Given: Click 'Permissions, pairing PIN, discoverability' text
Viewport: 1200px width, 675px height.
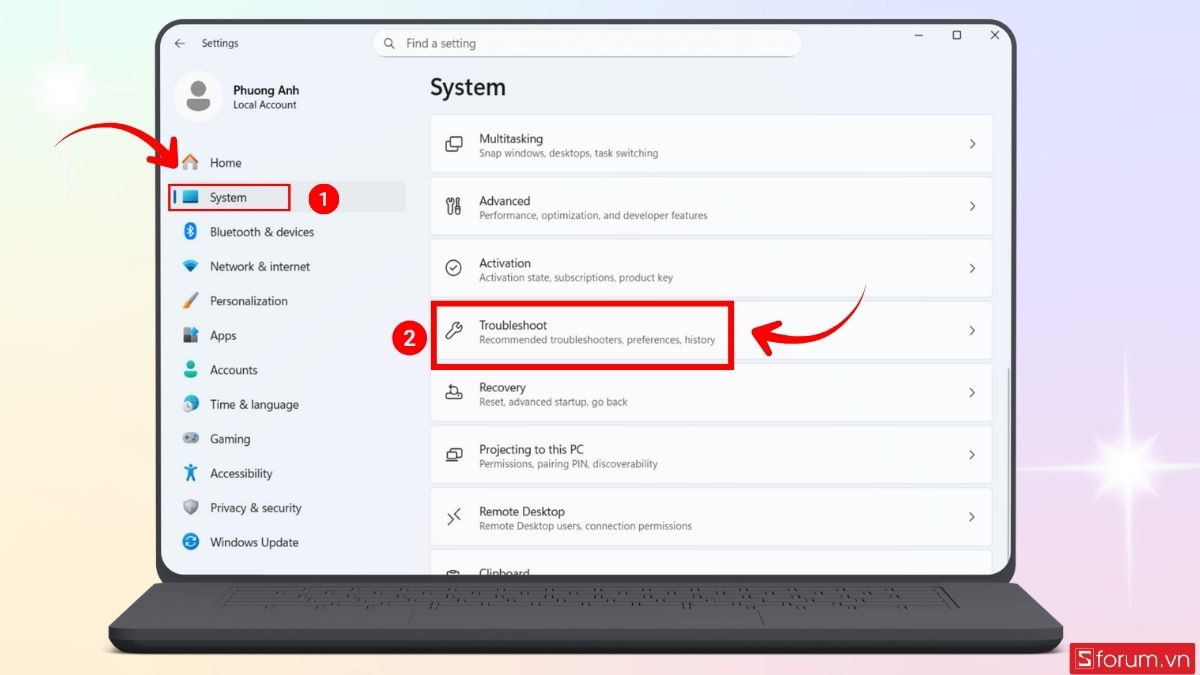Looking at the screenshot, I should point(568,464).
